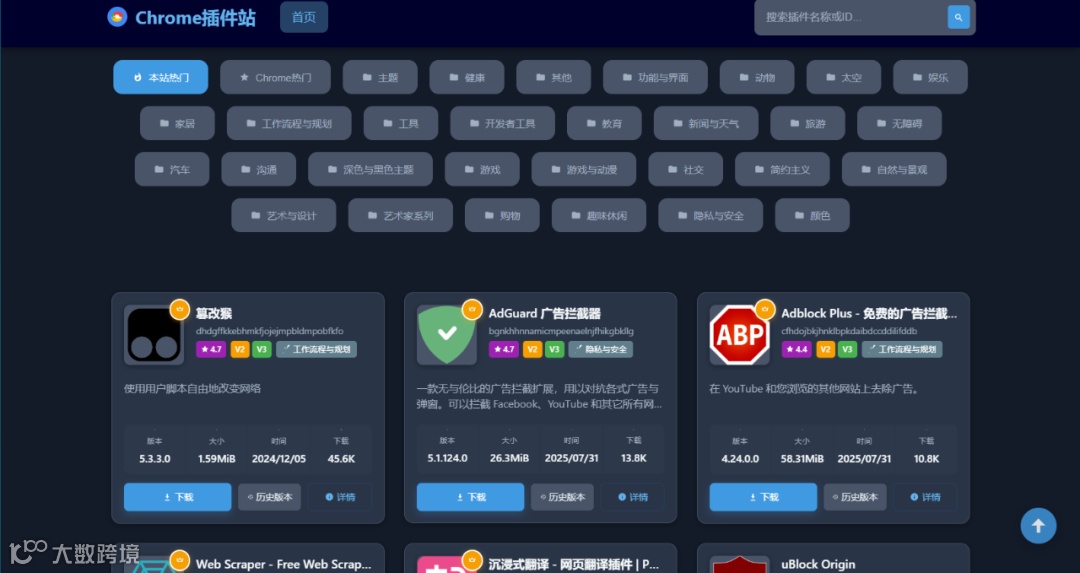Click the 4.7 star rating on 篡改猴
This screenshot has height=573, width=1080.
click(211, 349)
